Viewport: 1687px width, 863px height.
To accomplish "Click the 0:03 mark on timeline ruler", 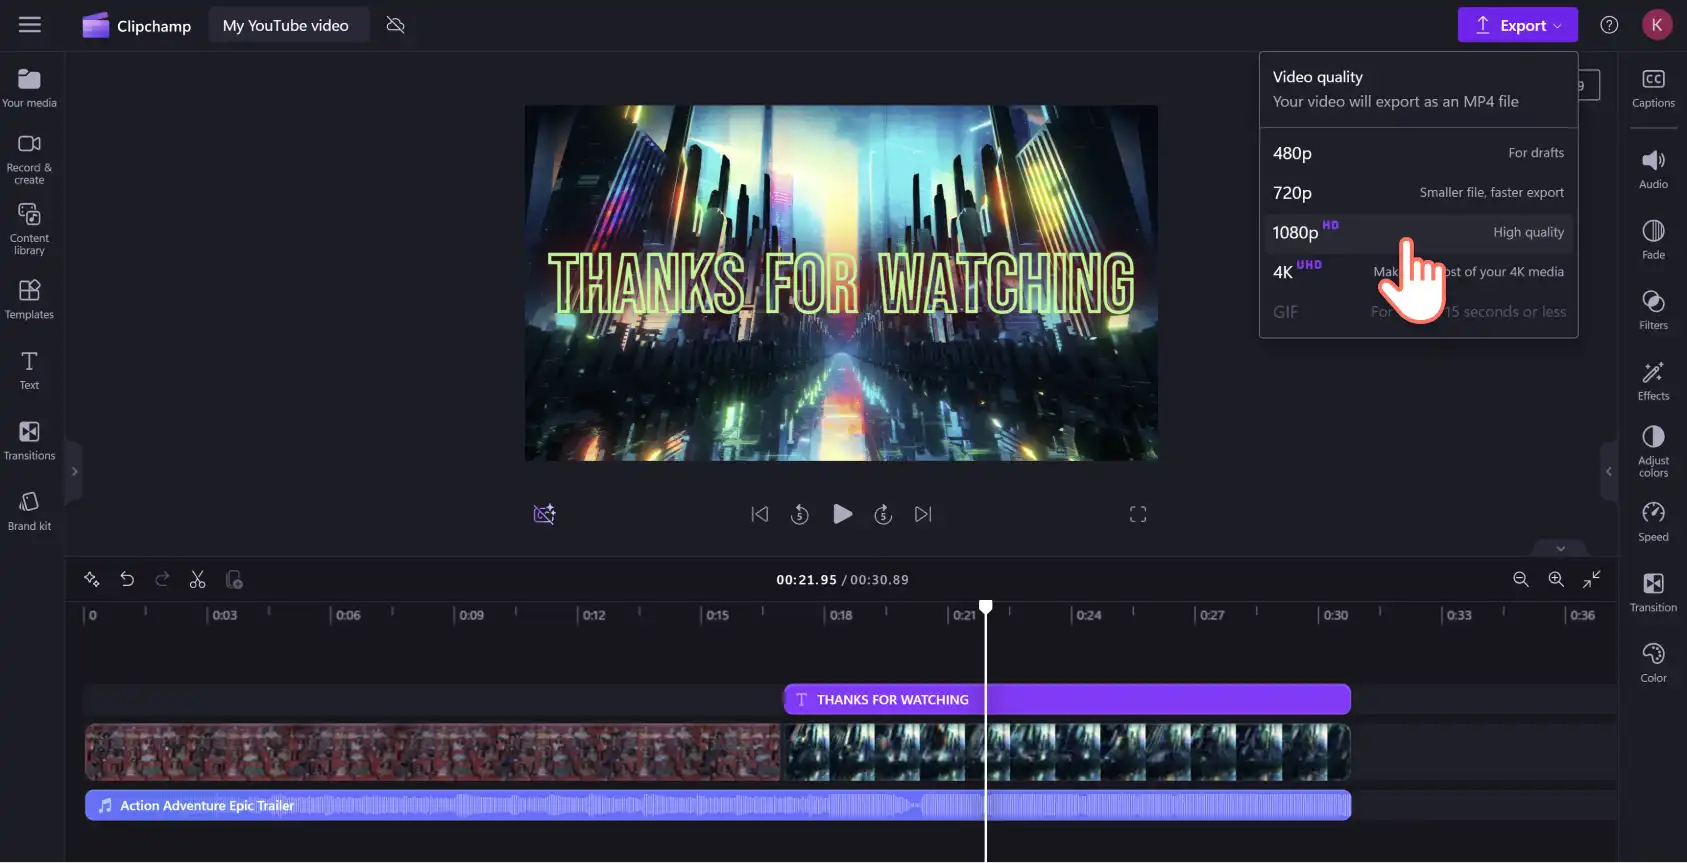I will click(224, 615).
